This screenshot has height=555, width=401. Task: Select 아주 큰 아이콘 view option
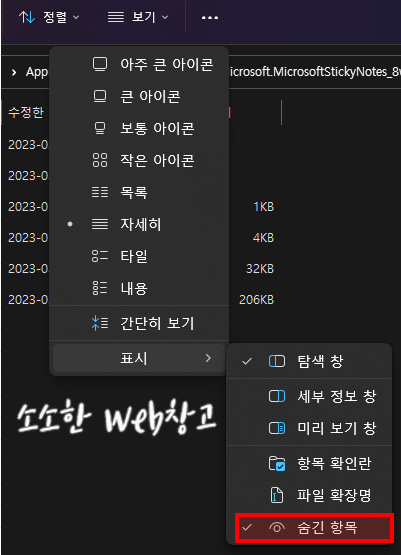point(139,65)
